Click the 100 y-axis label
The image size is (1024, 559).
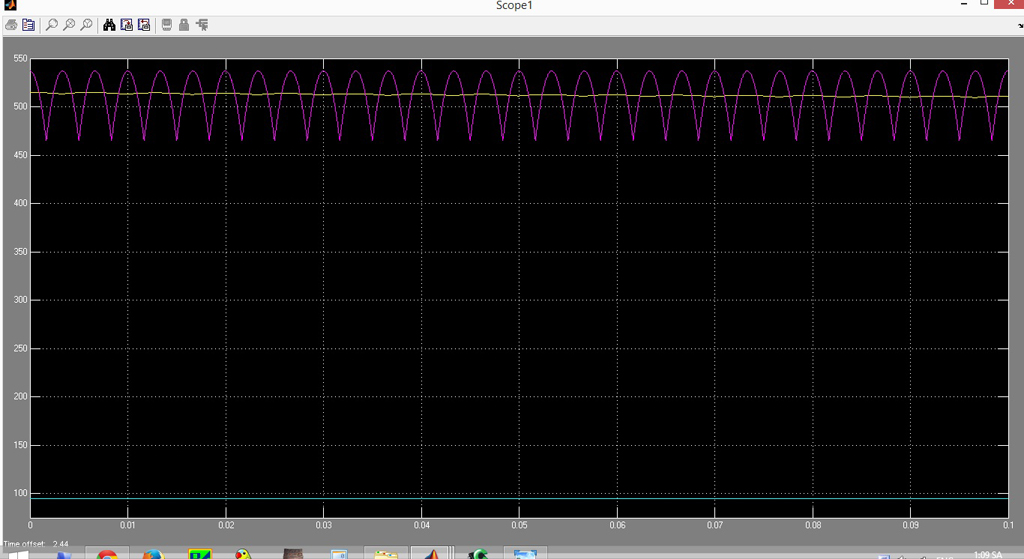point(20,493)
